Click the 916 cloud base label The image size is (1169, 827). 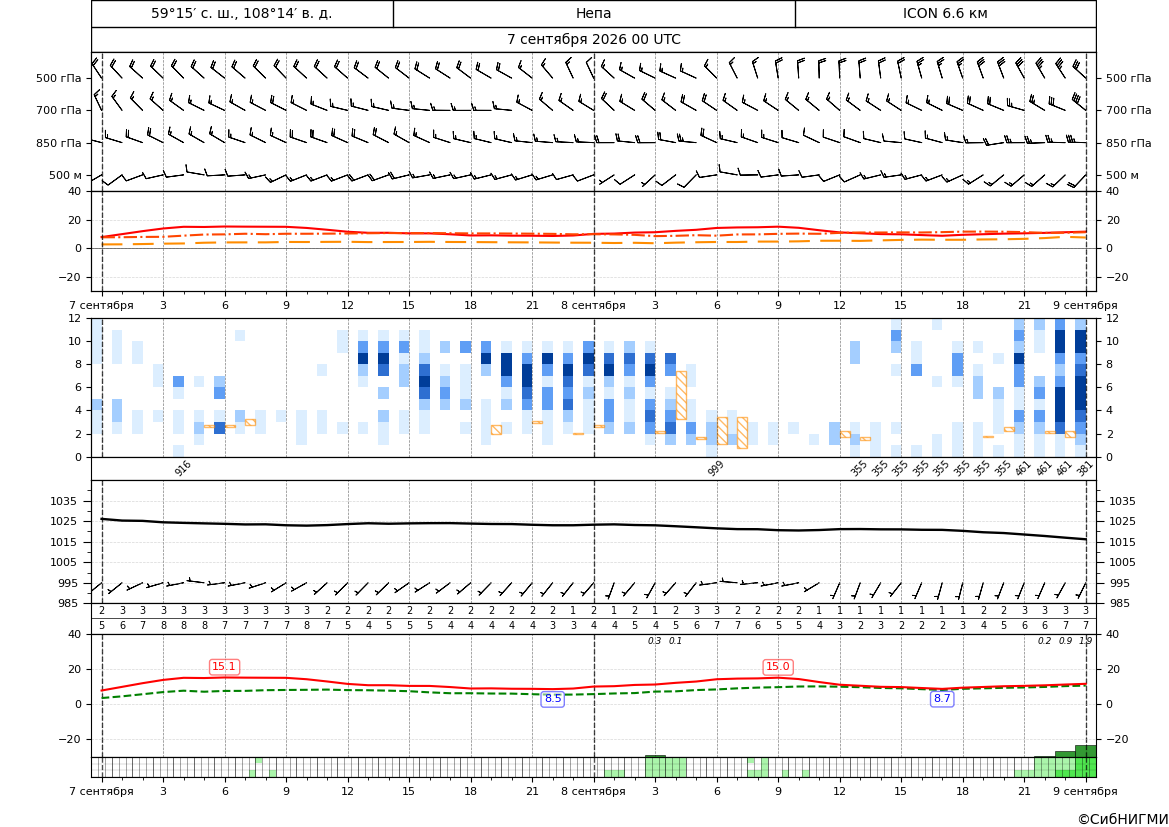[183, 468]
